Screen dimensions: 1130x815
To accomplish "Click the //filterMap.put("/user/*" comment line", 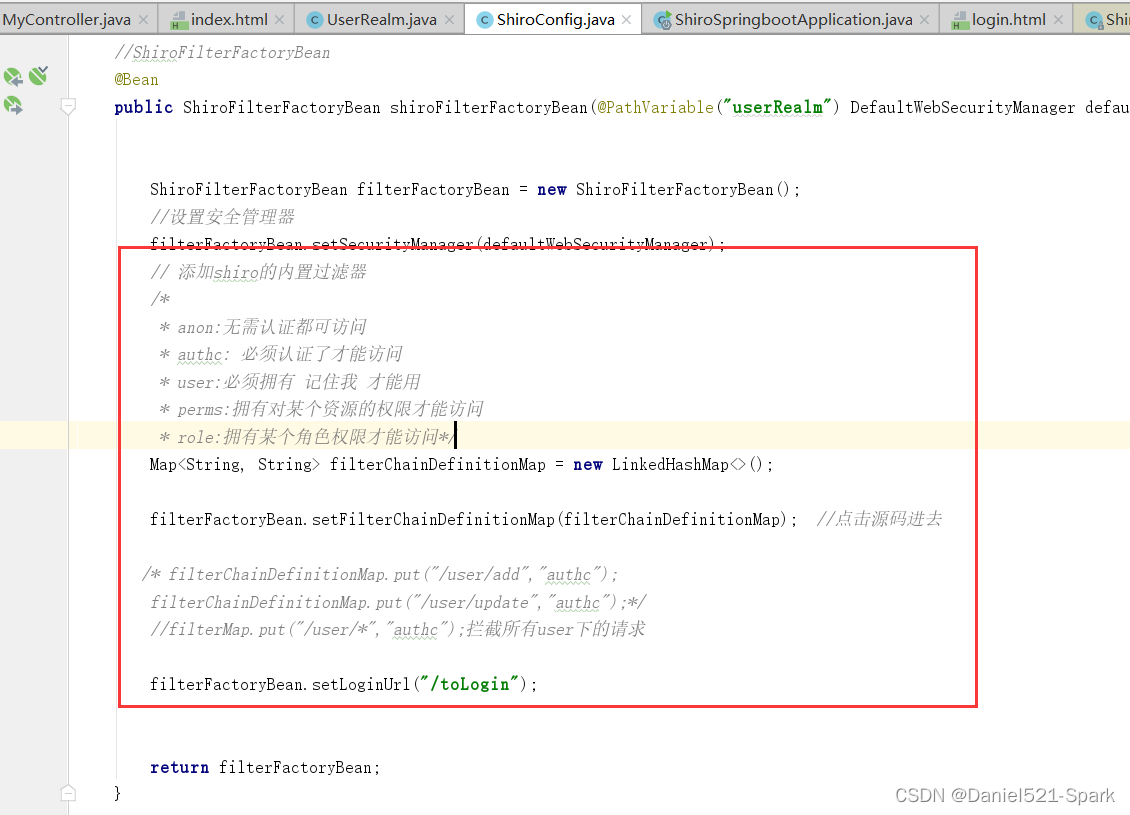I will tap(397, 629).
